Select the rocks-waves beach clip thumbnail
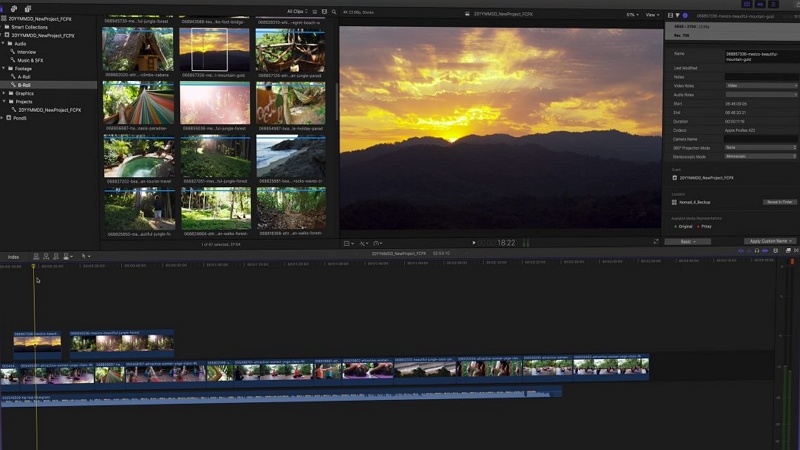800x450 pixels. [x=291, y=157]
